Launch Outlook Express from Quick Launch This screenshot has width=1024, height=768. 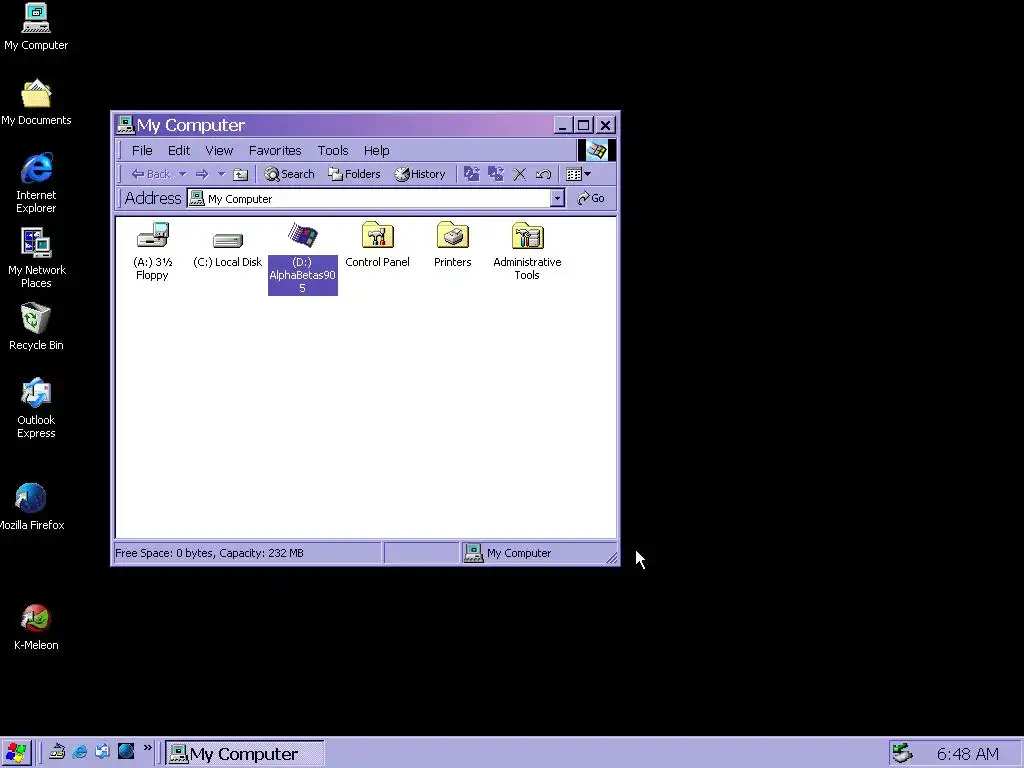point(103,752)
